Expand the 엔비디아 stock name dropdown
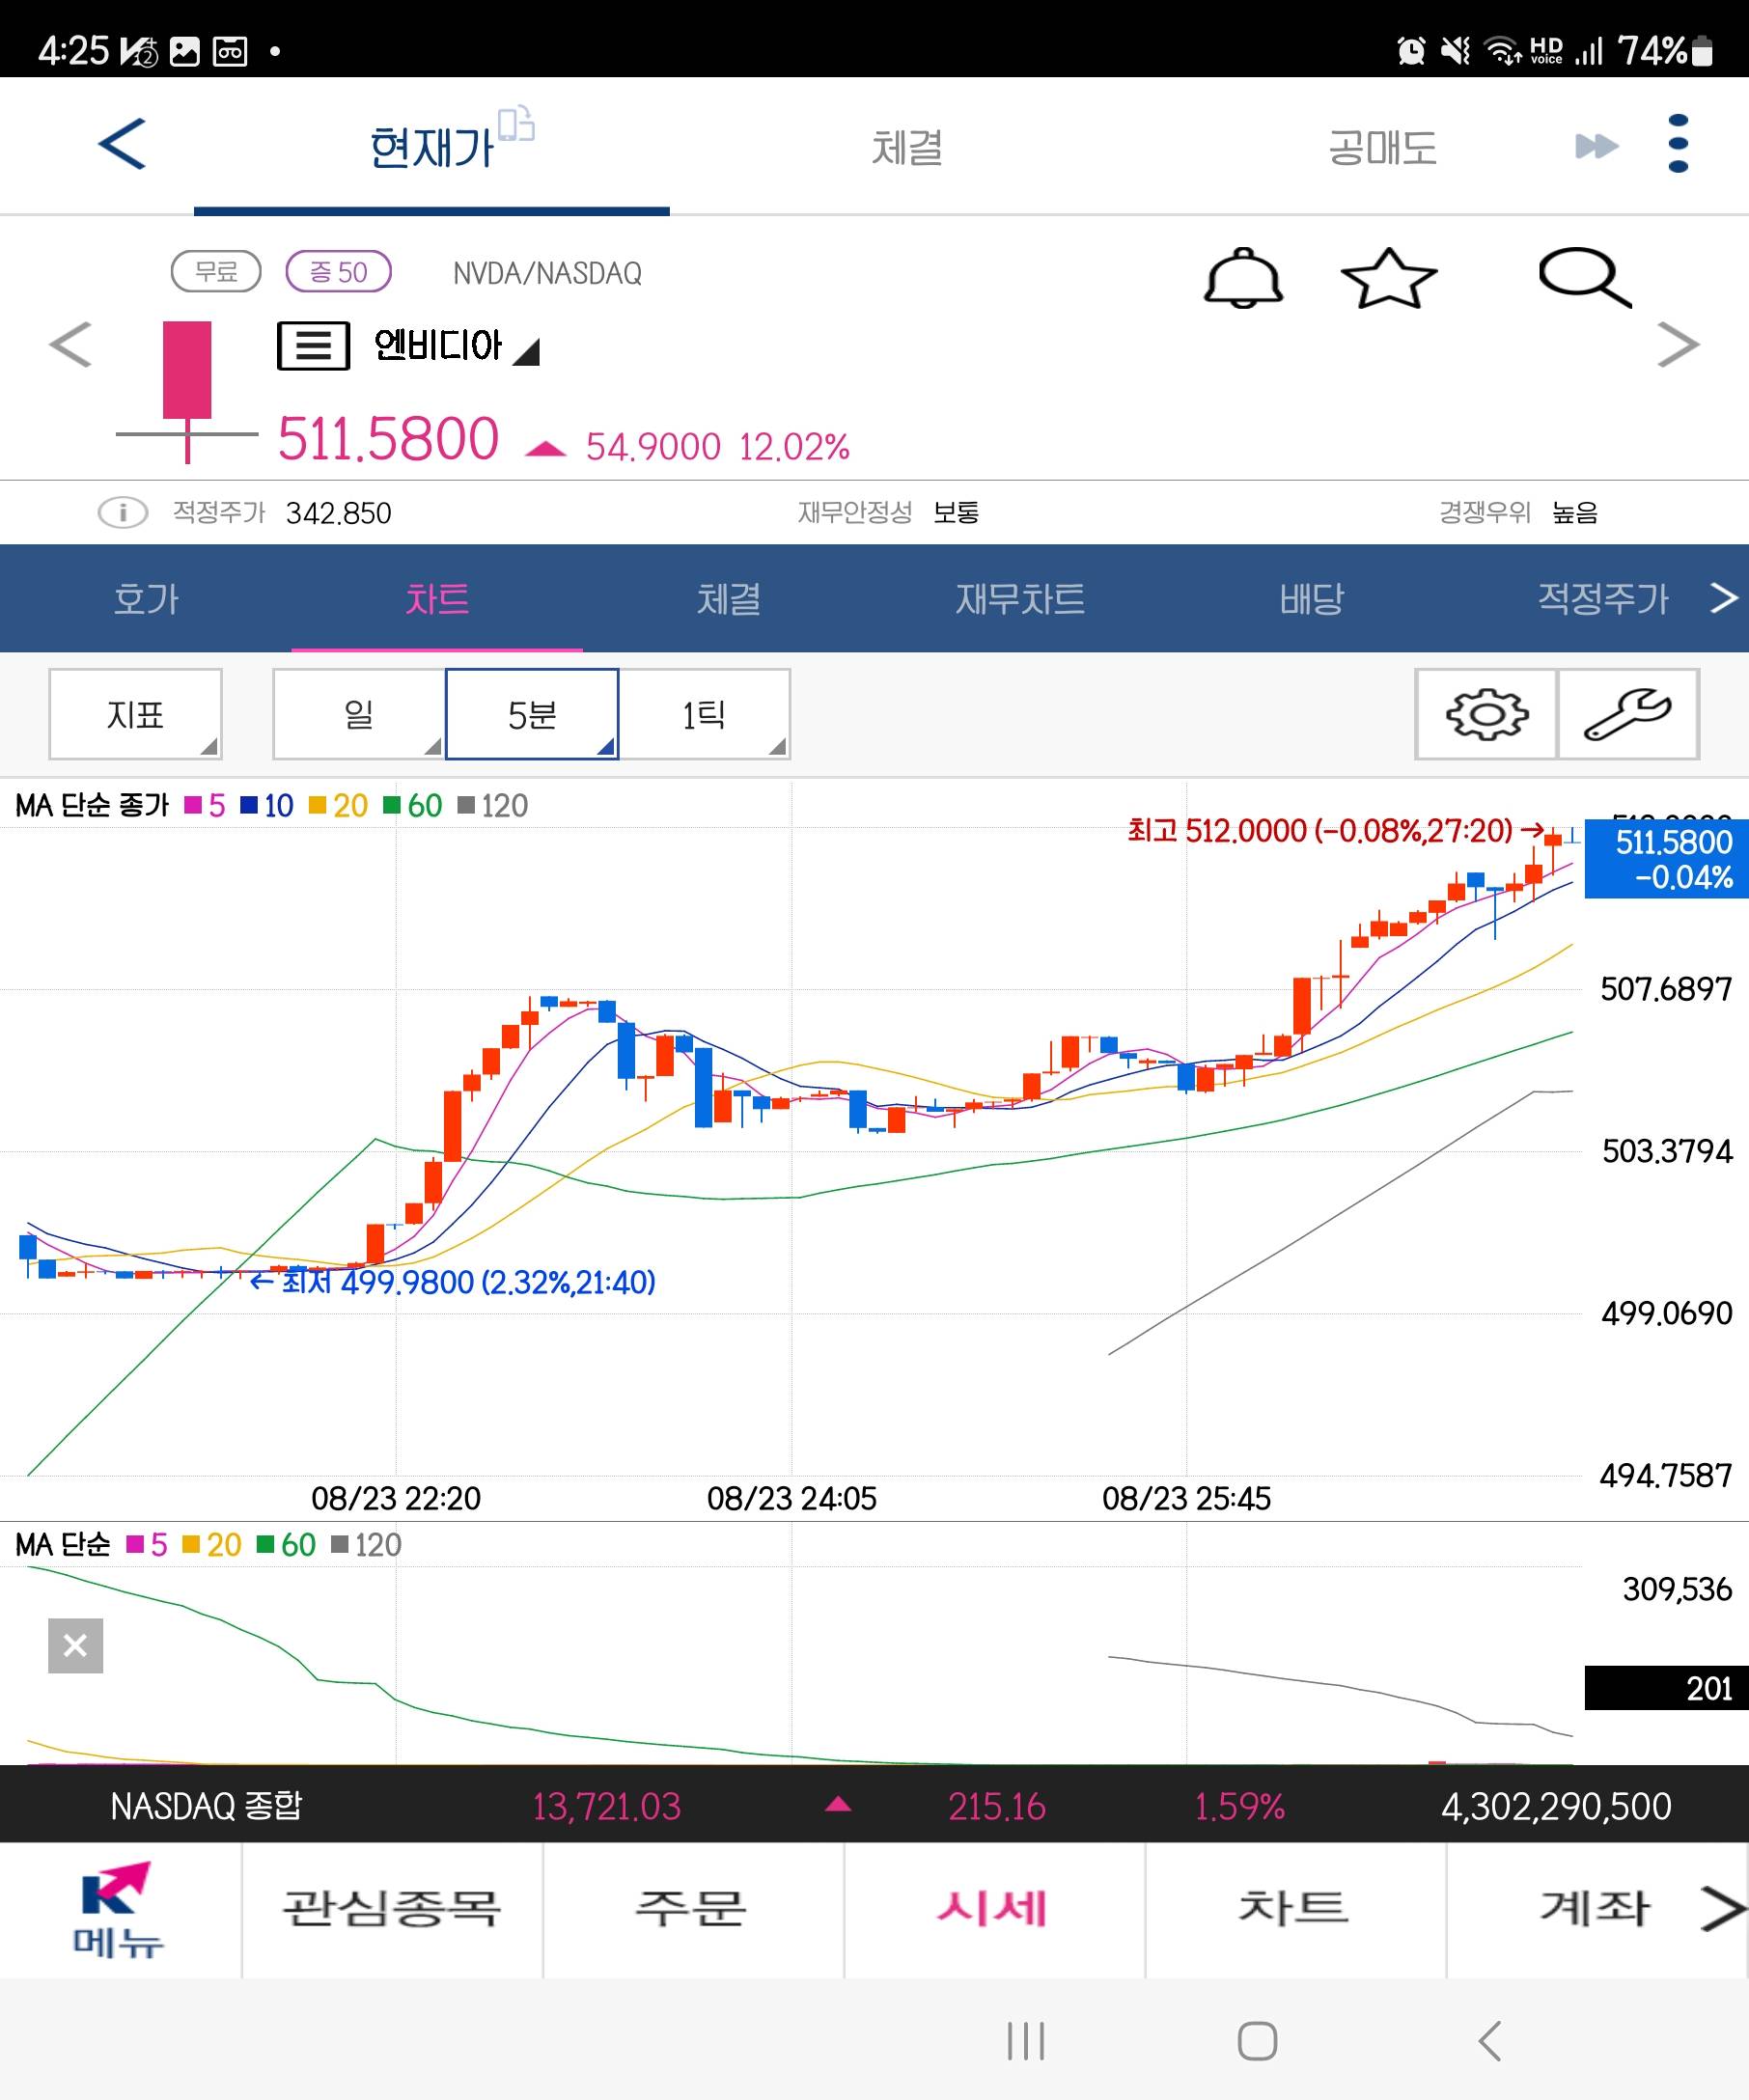Screen dimensions: 1749x2100 coord(526,351)
